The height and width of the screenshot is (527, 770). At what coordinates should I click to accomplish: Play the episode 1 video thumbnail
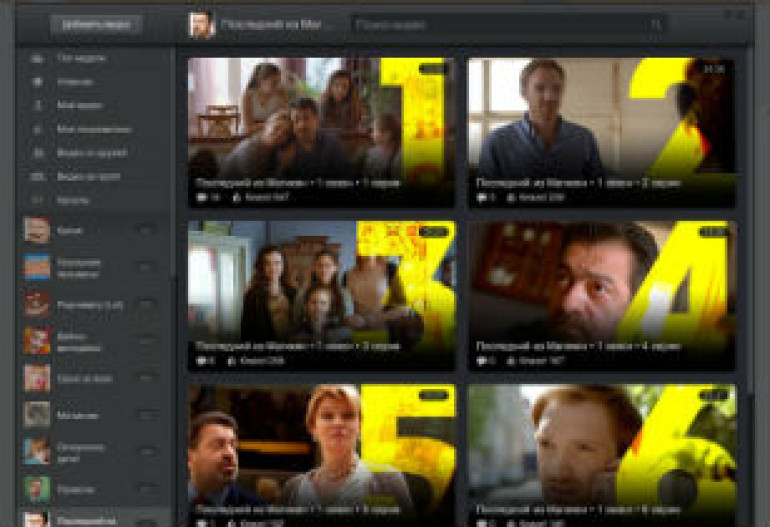[x=321, y=132]
